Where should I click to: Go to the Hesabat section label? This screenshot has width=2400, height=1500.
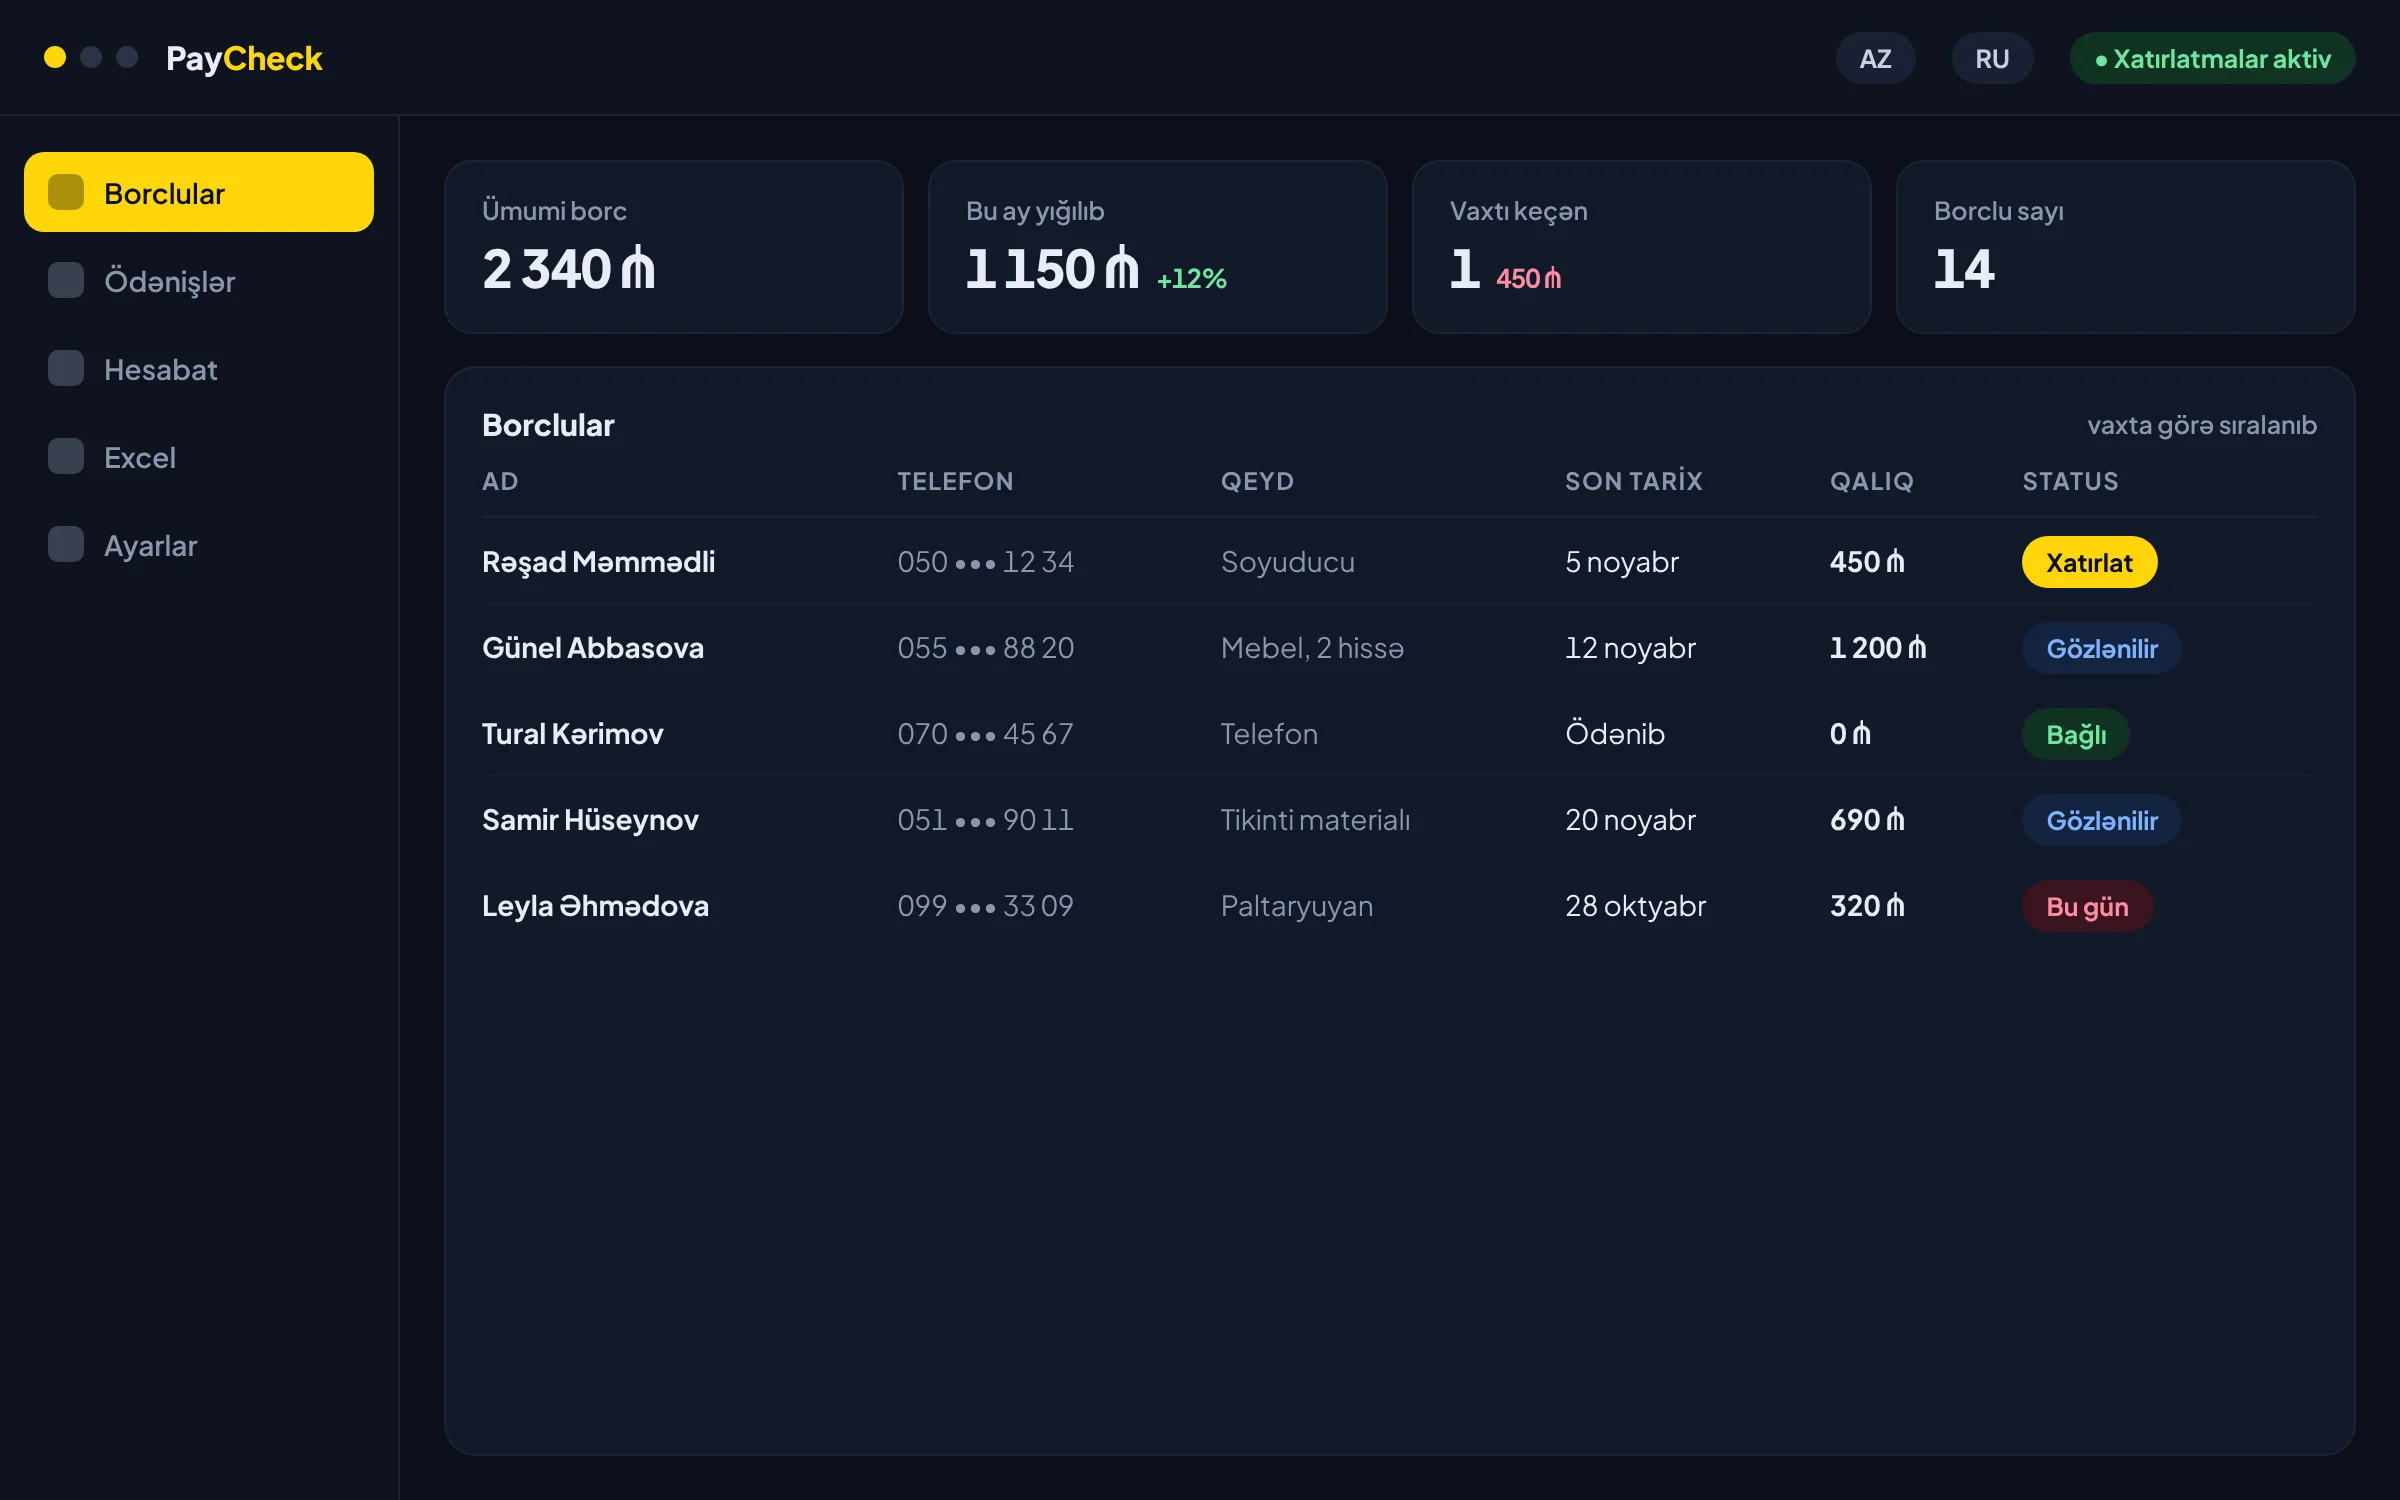pos(160,370)
